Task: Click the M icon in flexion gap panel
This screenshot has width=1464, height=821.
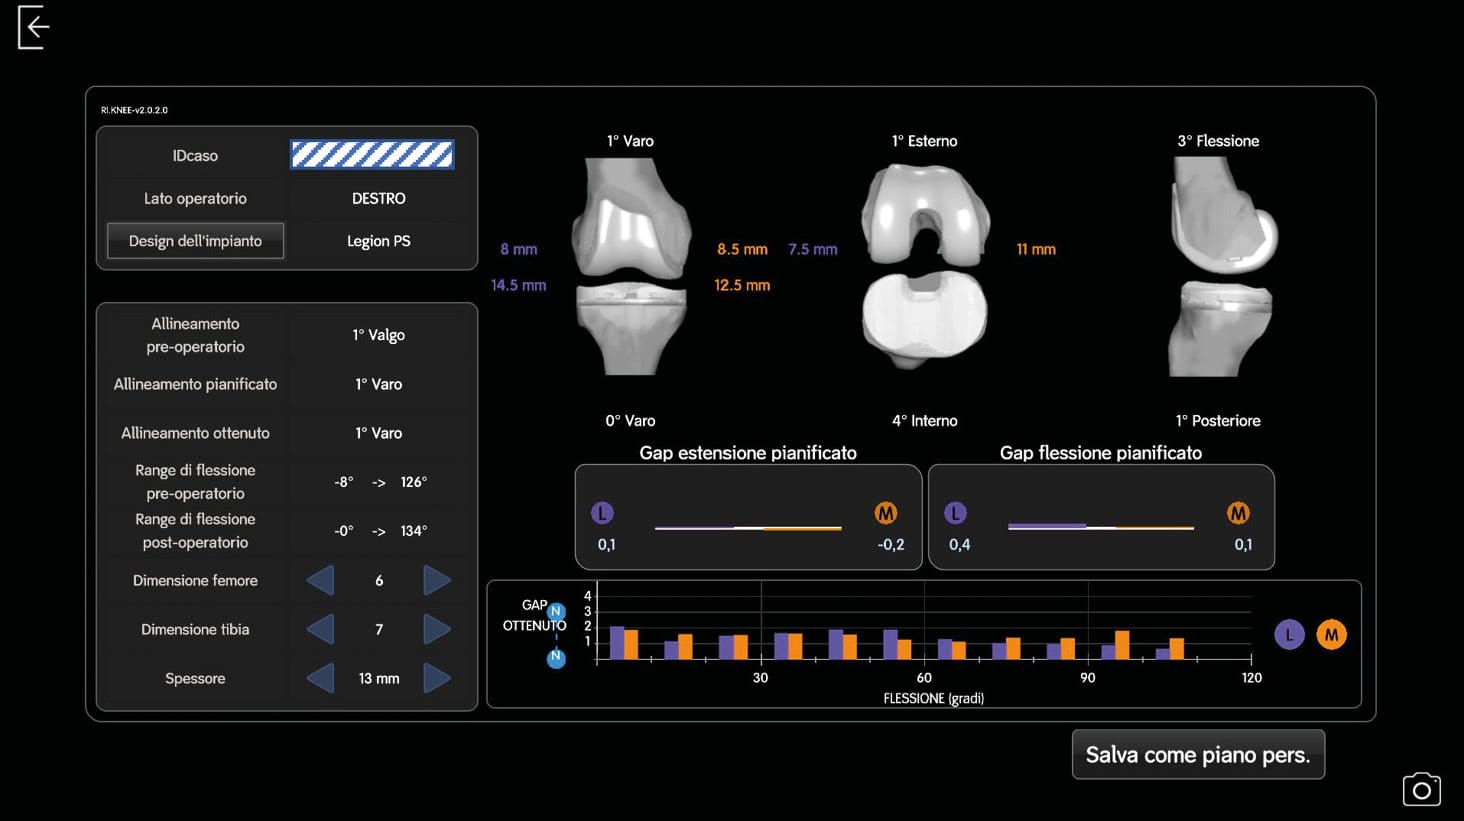Action: tap(1238, 513)
